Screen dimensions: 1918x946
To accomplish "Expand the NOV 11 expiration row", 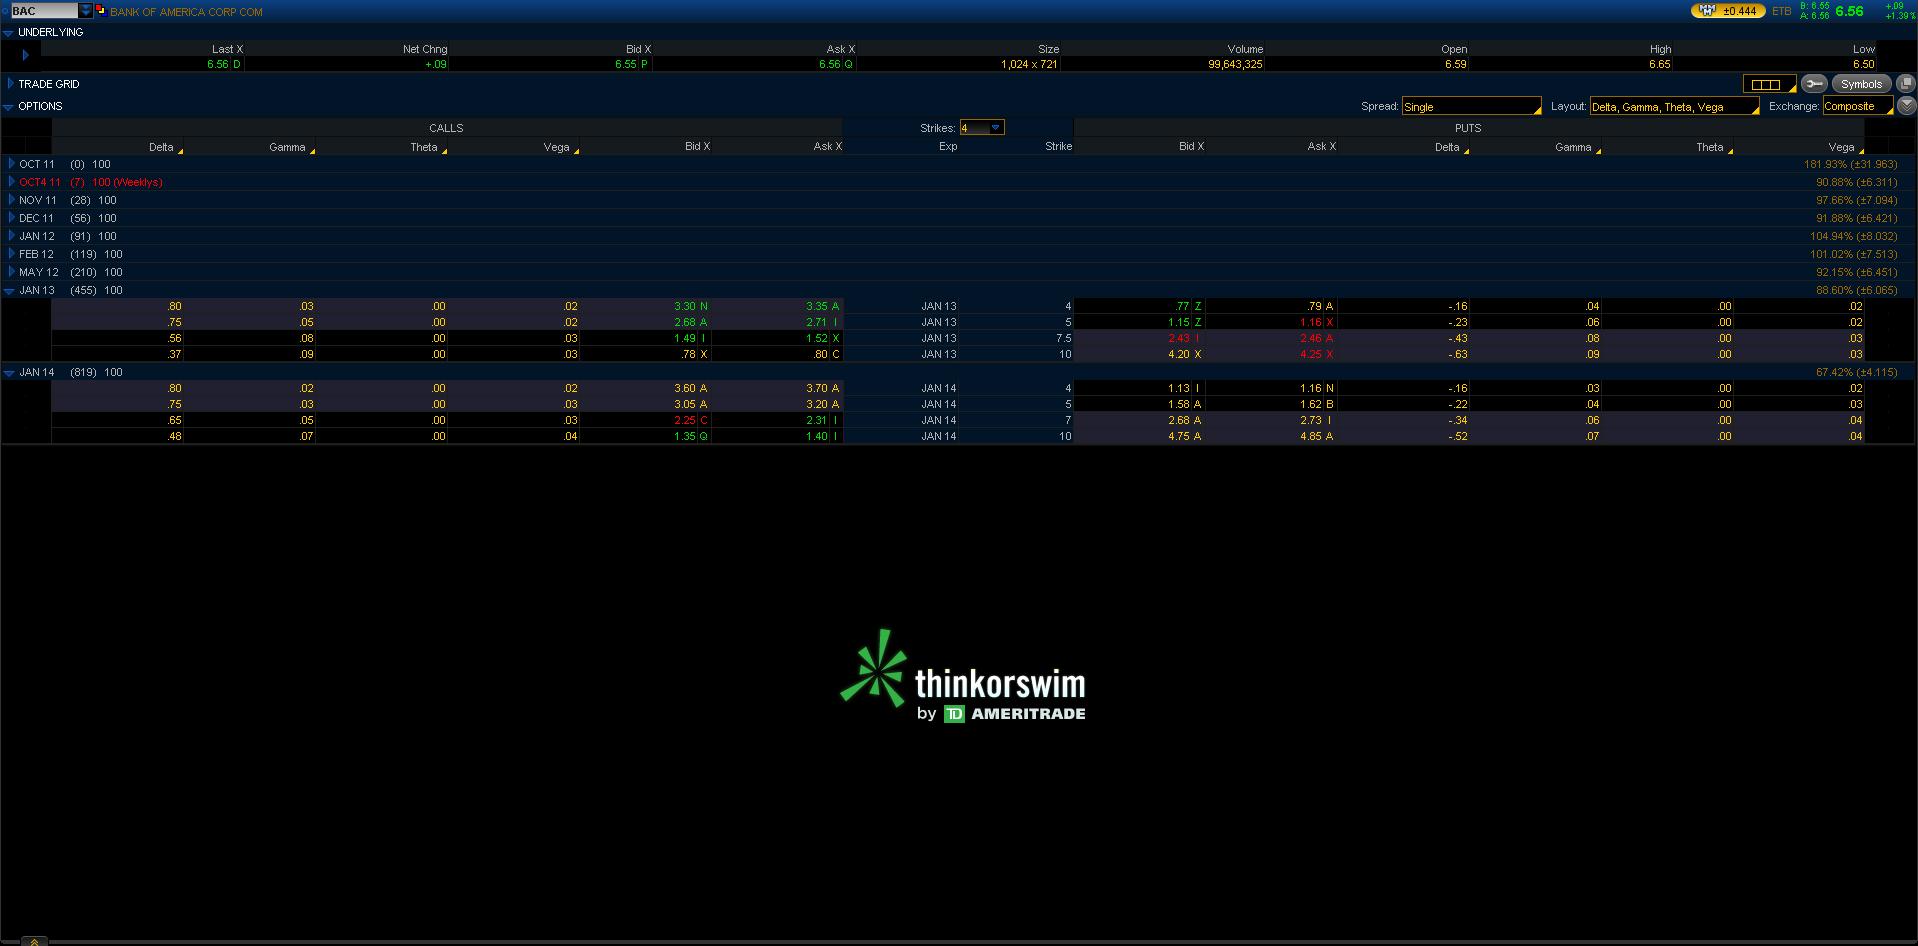I will click(11, 200).
